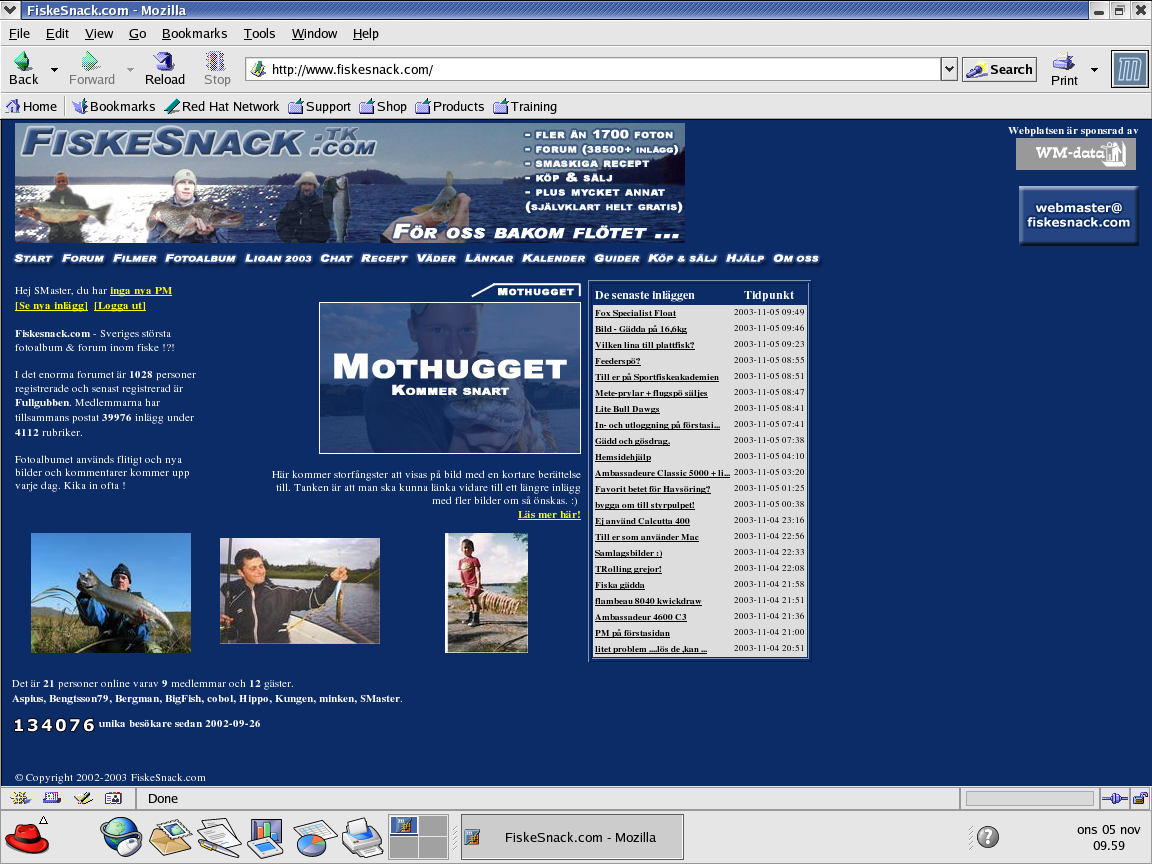Expand the Back button history dropdown
Viewport: 1152px width, 864px height.
click(54, 70)
